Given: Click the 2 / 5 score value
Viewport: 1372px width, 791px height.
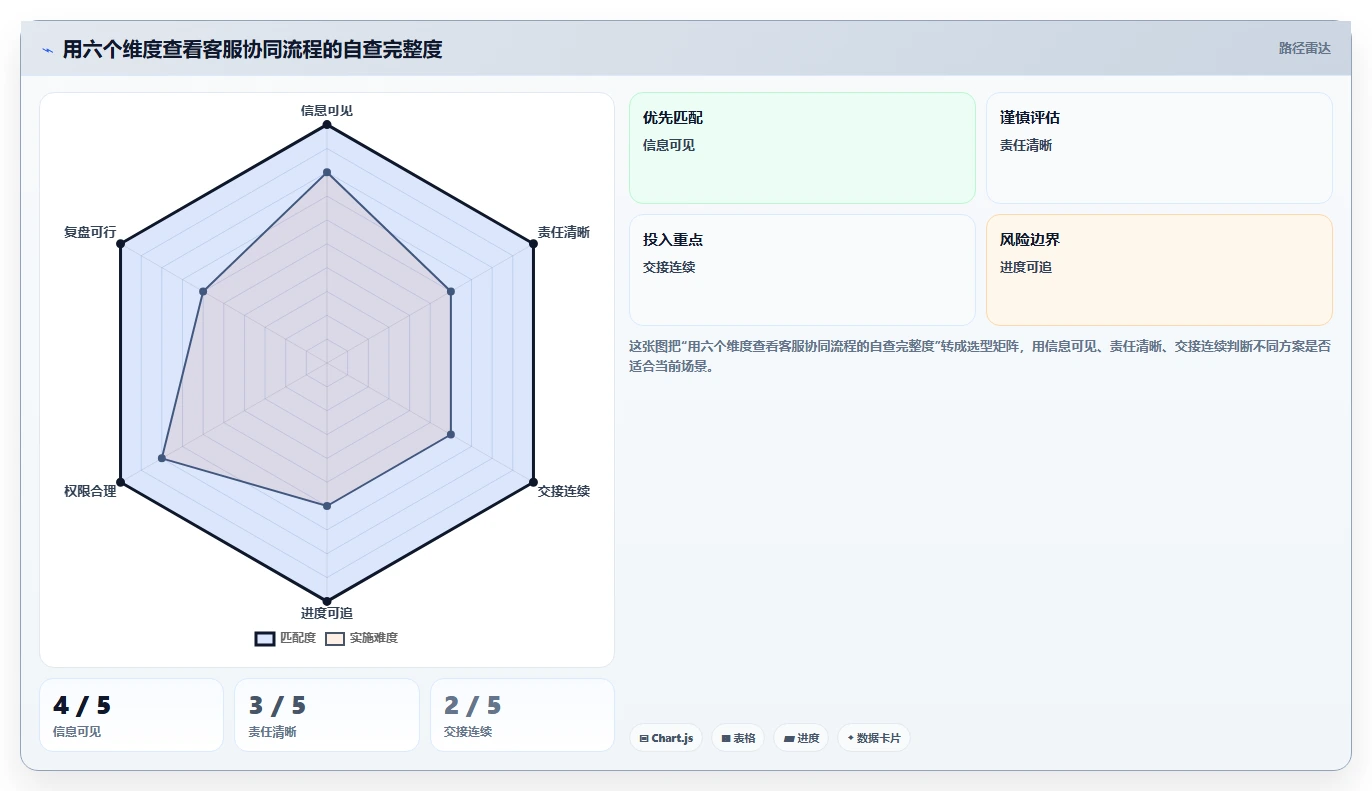Looking at the screenshot, I should tap(473, 705).
